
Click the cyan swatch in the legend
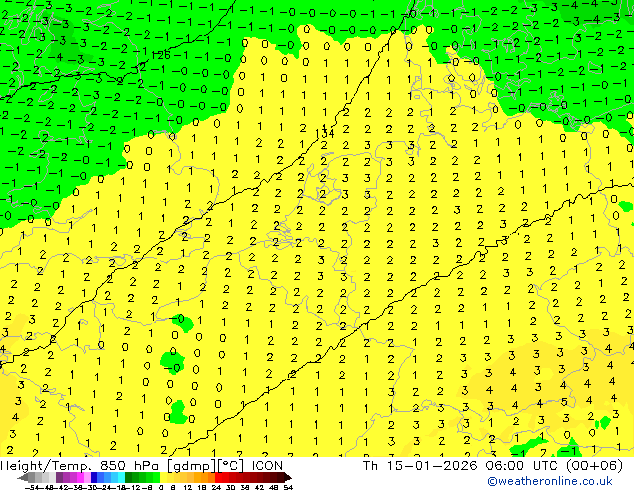121,477
